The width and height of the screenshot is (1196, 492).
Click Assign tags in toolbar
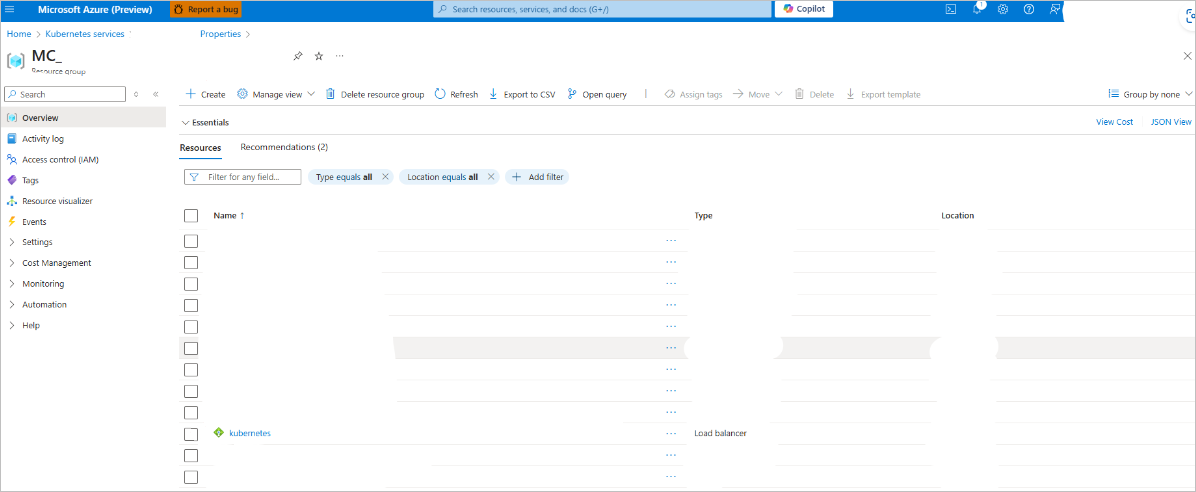tap(693, 95)
